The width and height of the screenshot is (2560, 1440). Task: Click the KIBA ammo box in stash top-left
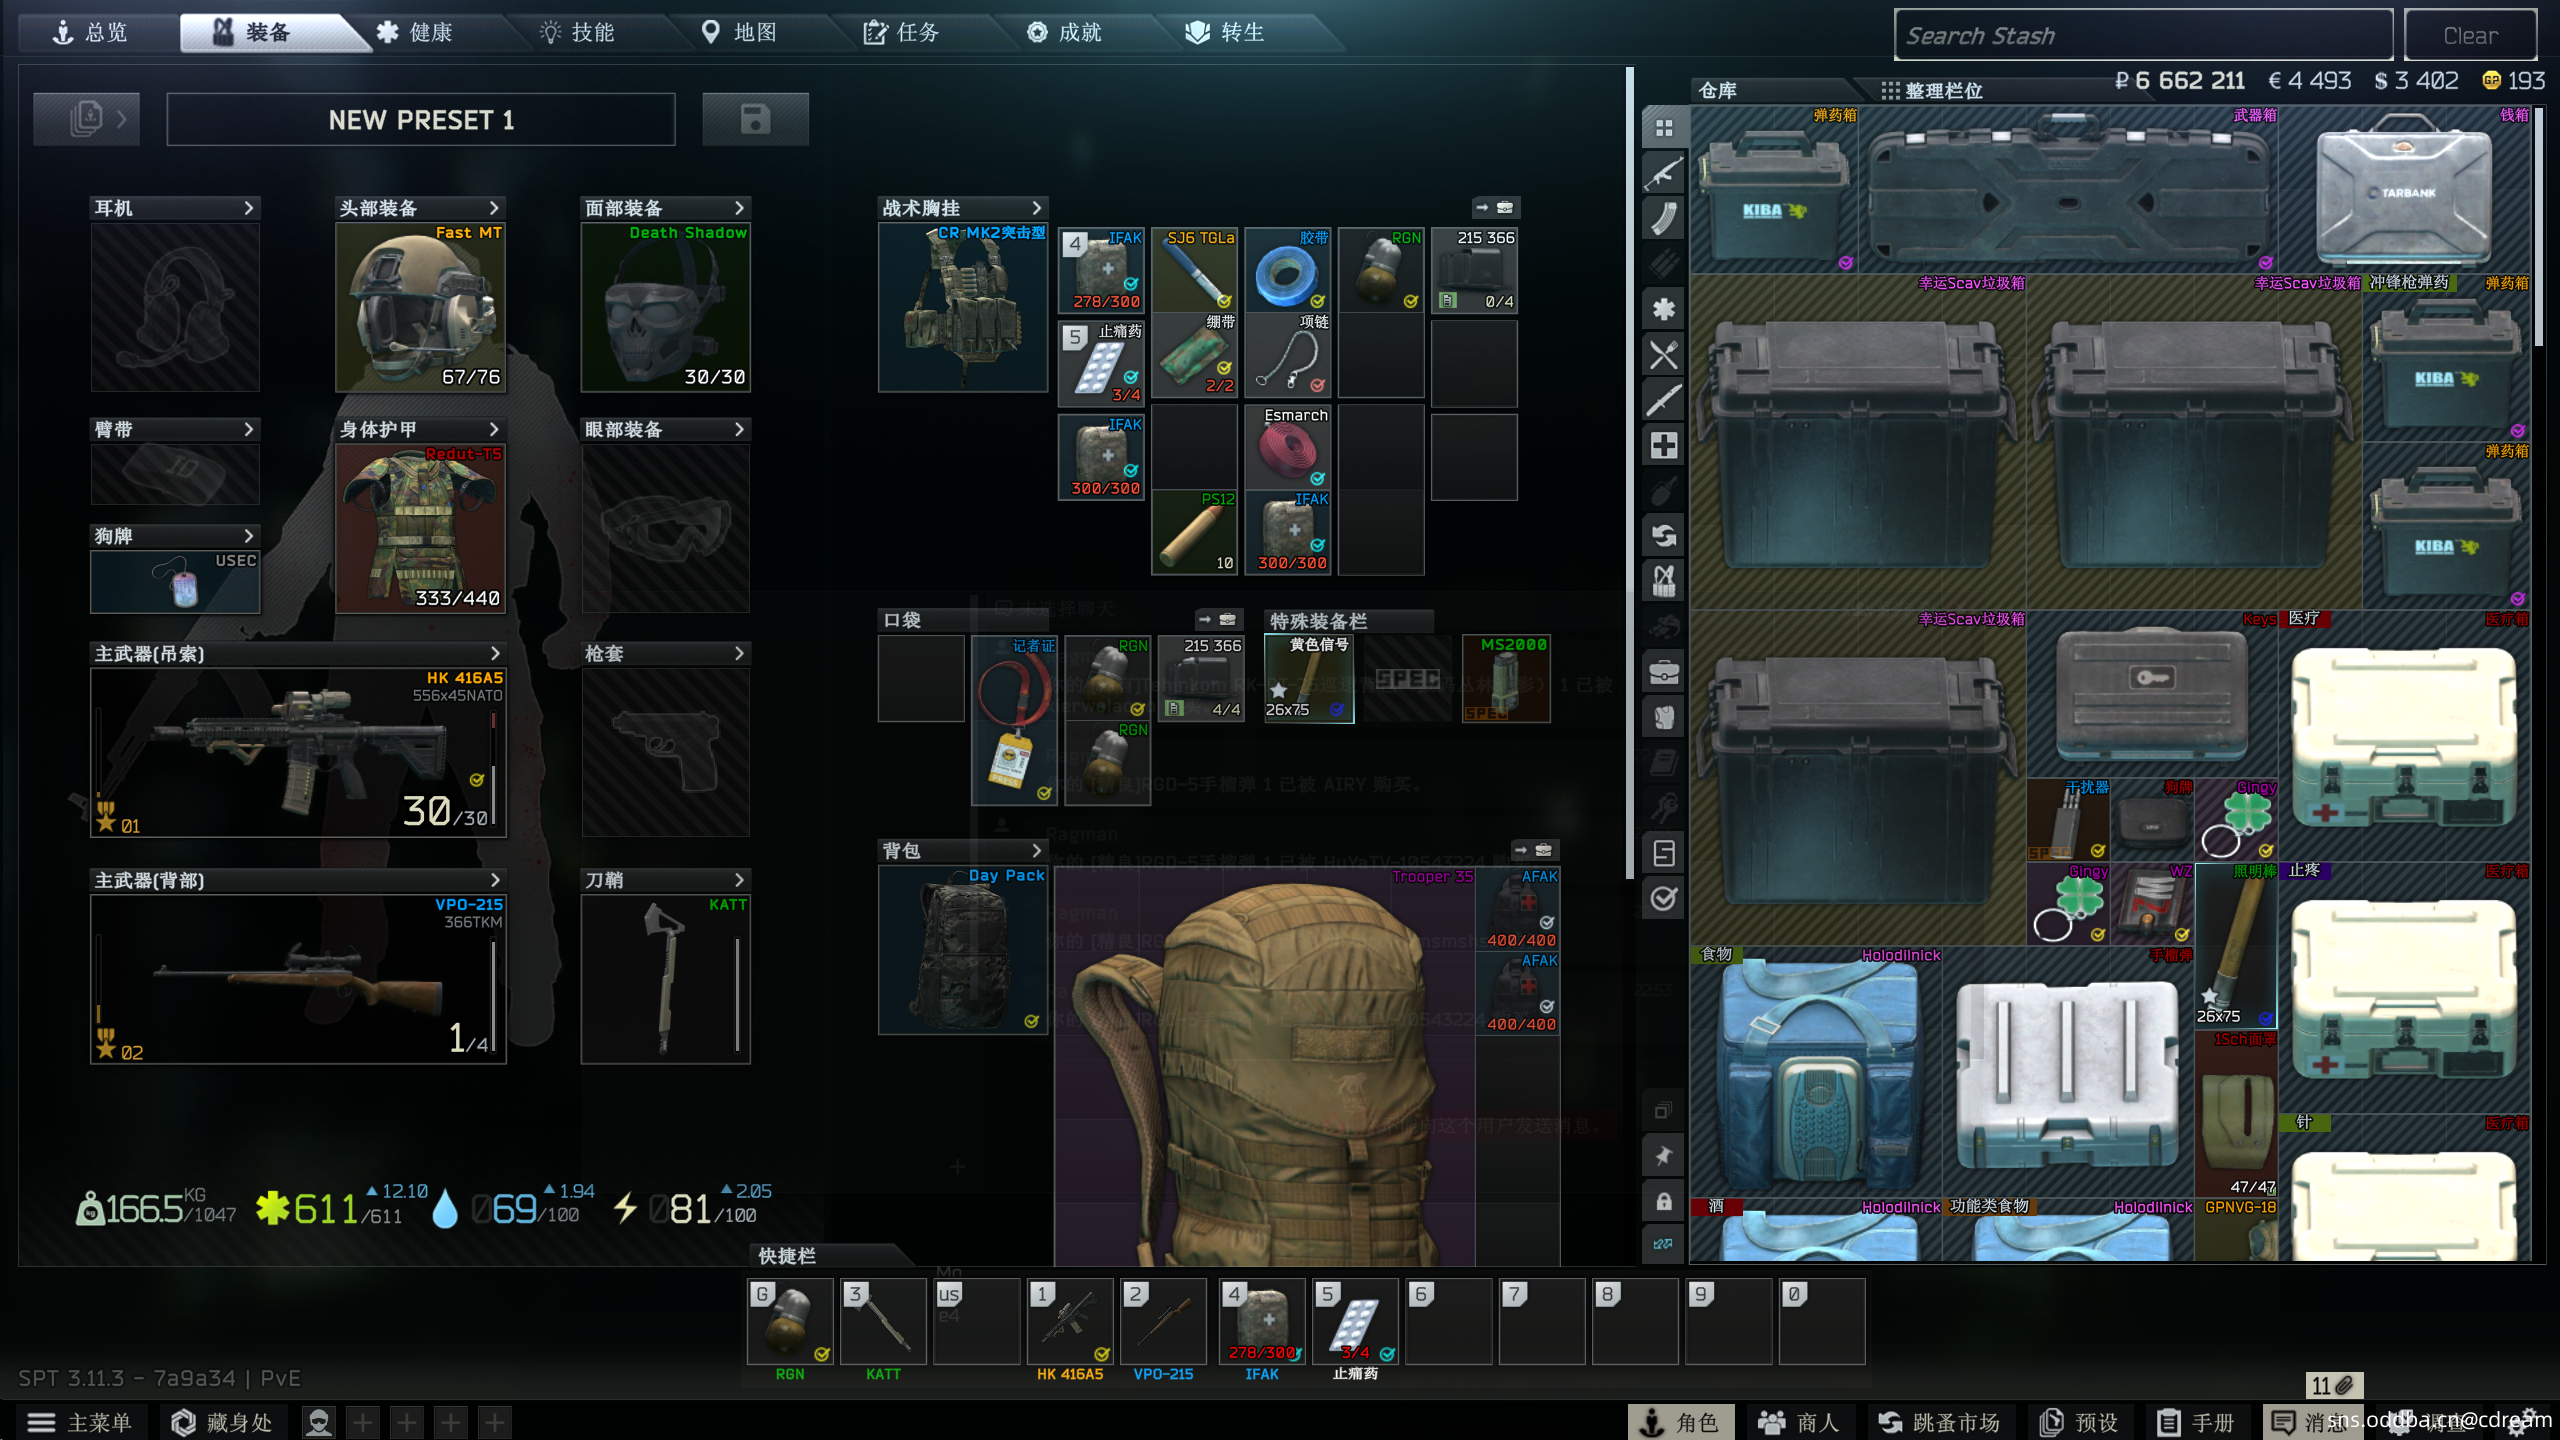(1774, 190)
